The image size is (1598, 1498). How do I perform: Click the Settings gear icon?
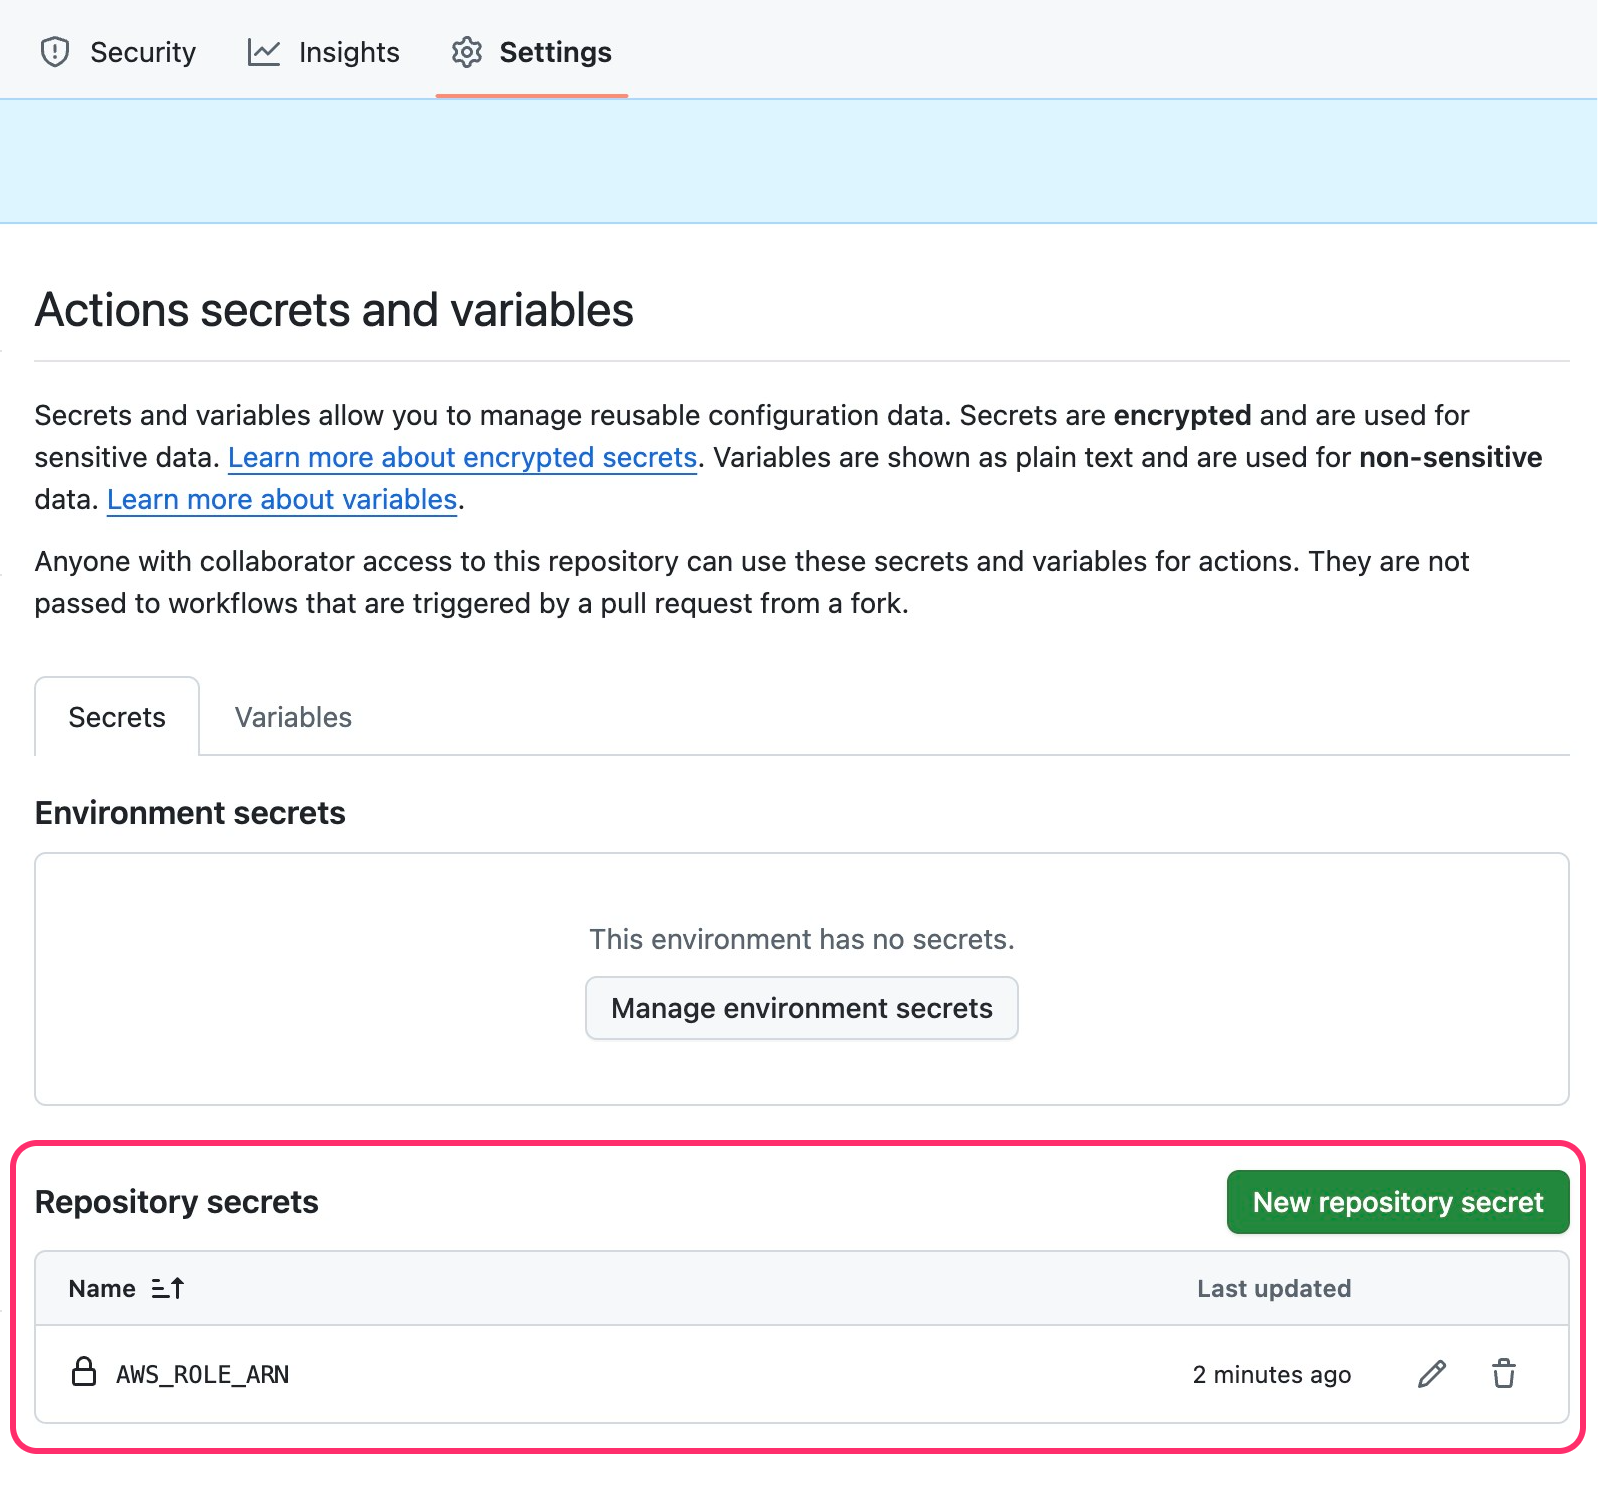coord(467,52)
